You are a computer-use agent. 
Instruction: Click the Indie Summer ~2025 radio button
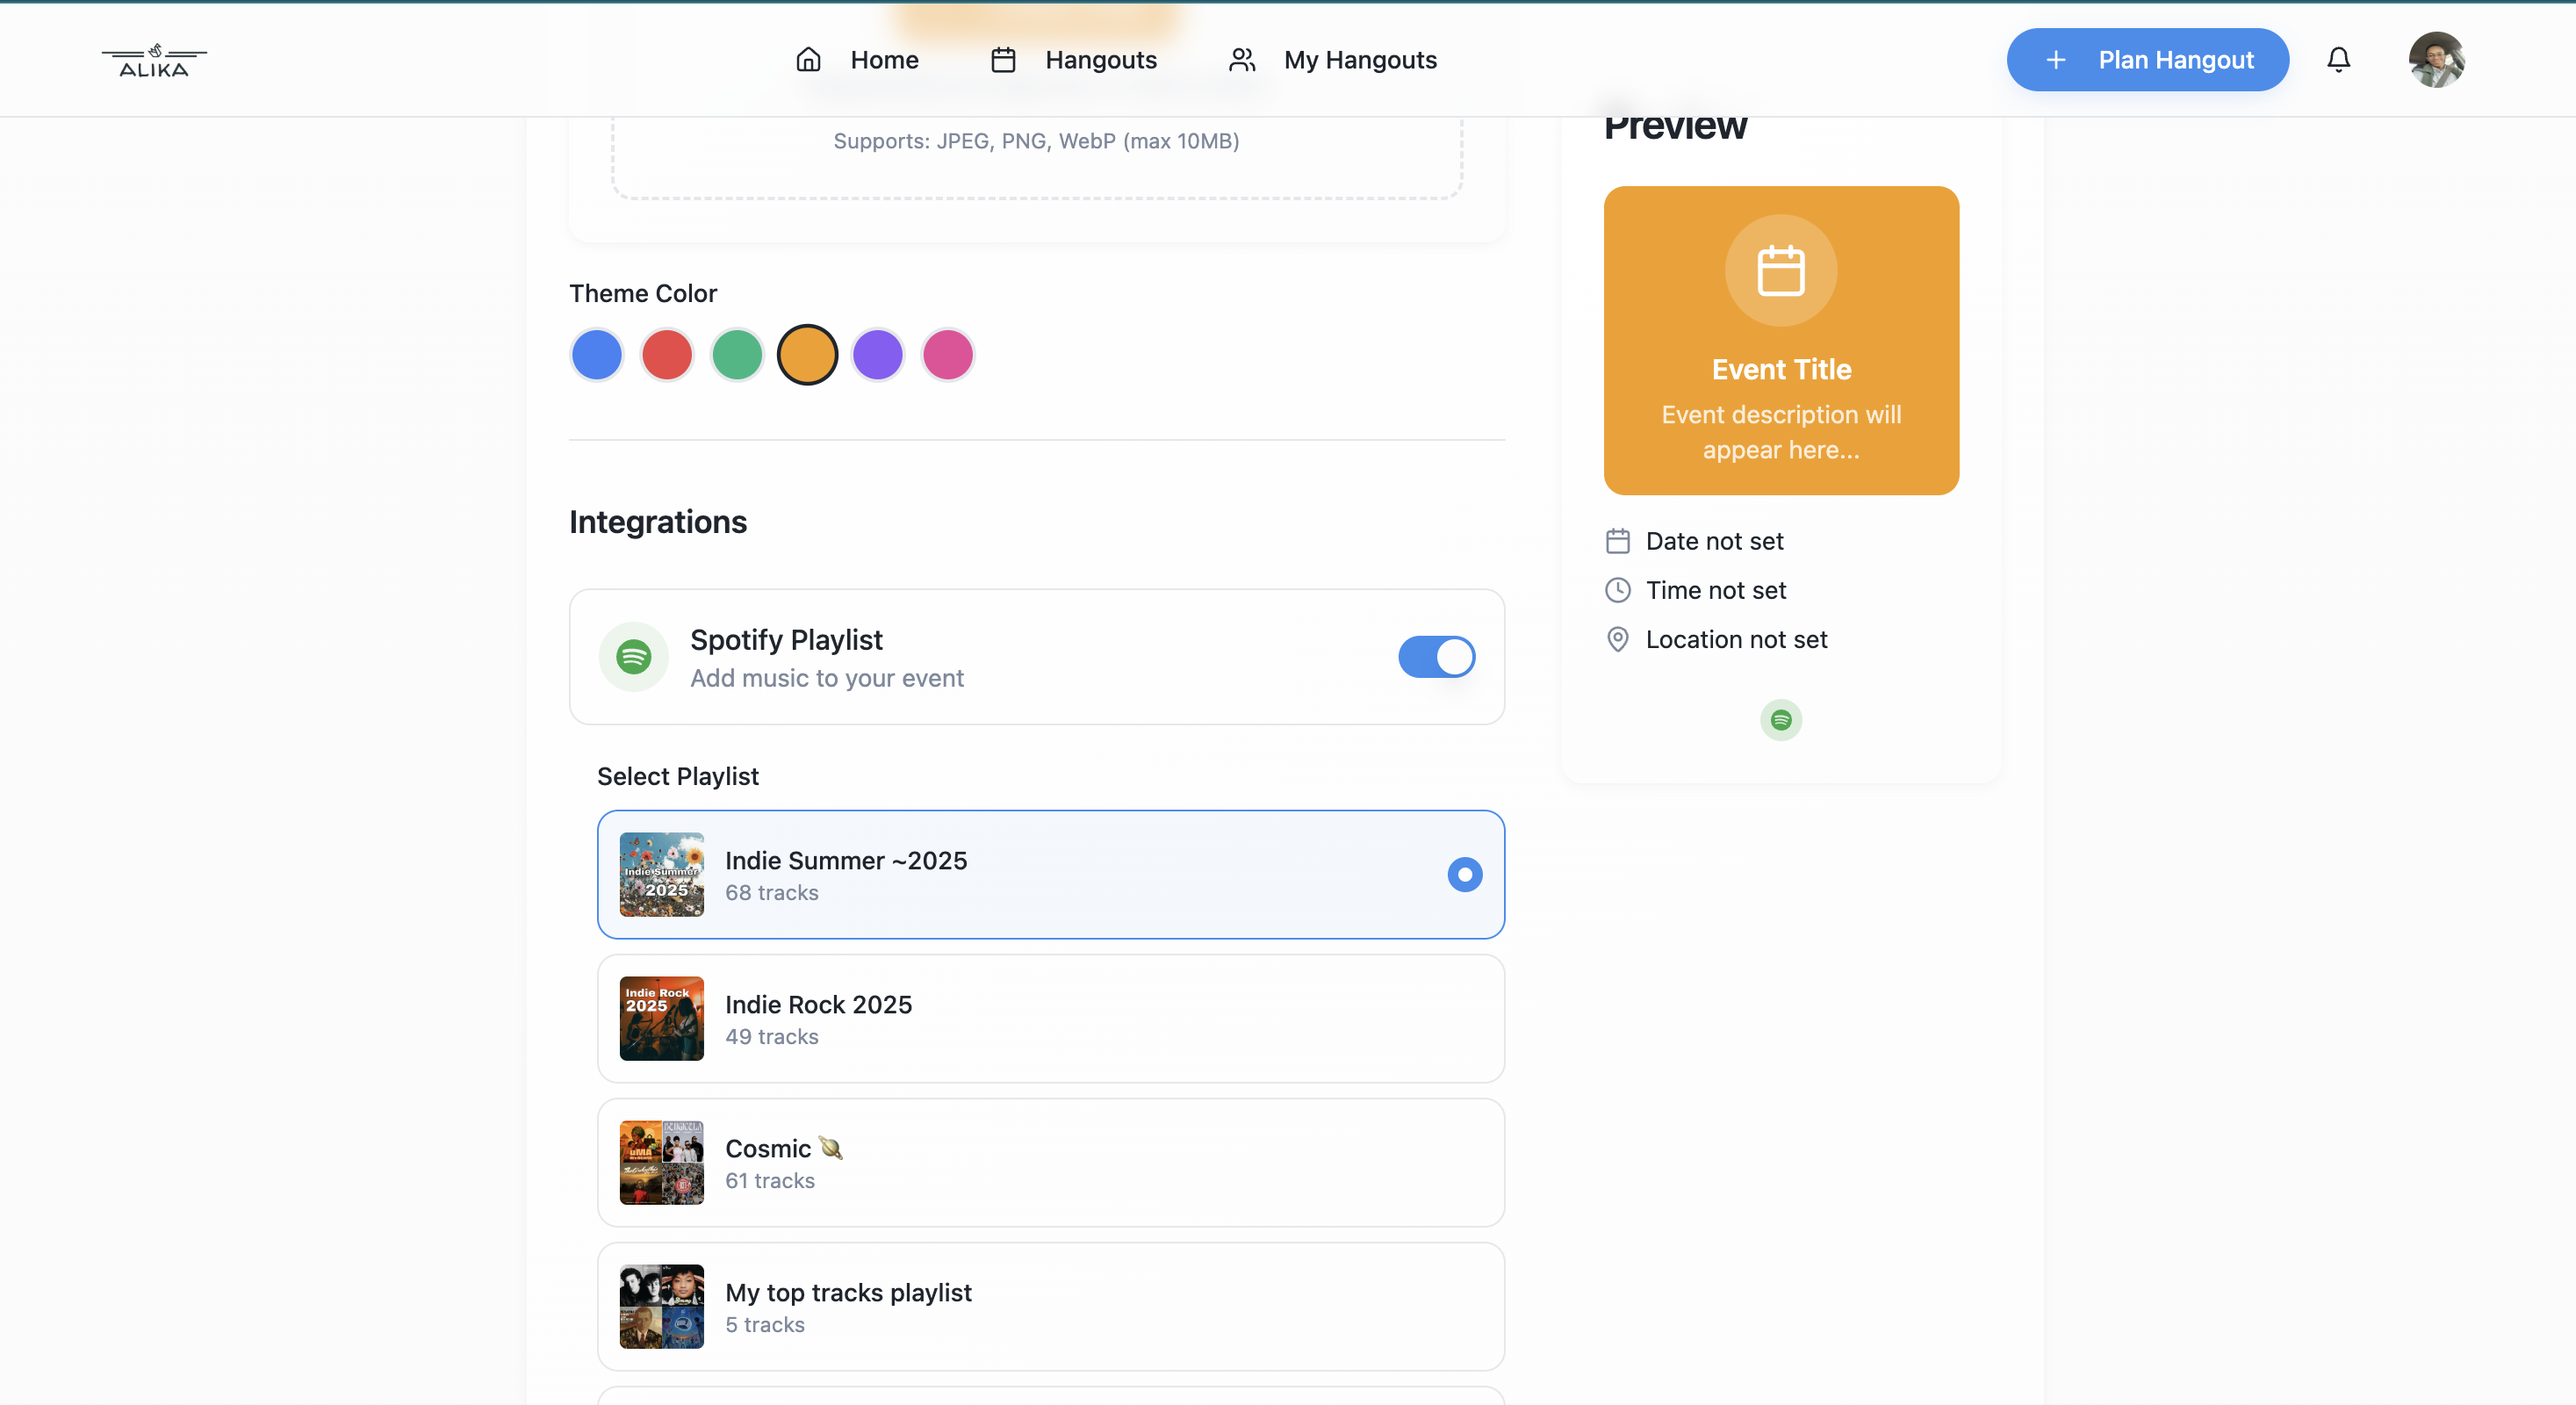coord(1464,875)
